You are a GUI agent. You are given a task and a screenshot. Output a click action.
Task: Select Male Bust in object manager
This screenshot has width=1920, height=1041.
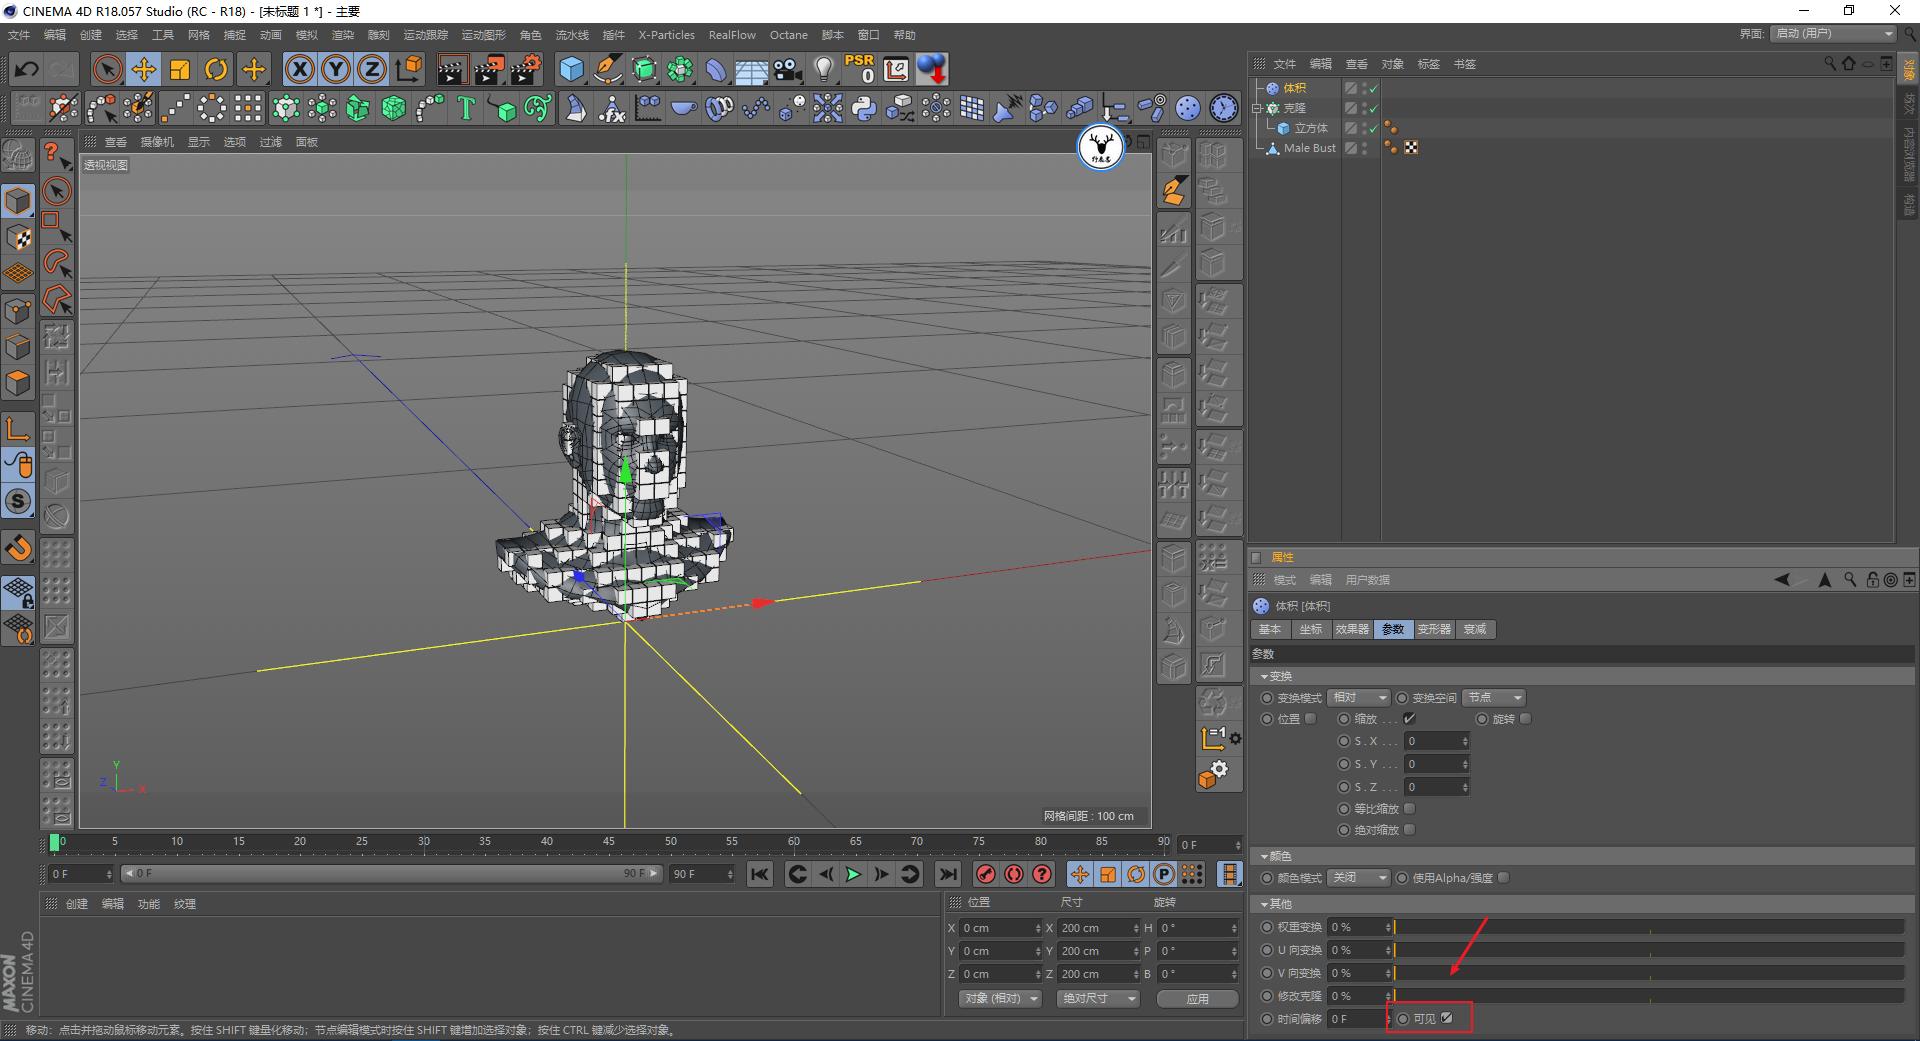[1309, 148]
